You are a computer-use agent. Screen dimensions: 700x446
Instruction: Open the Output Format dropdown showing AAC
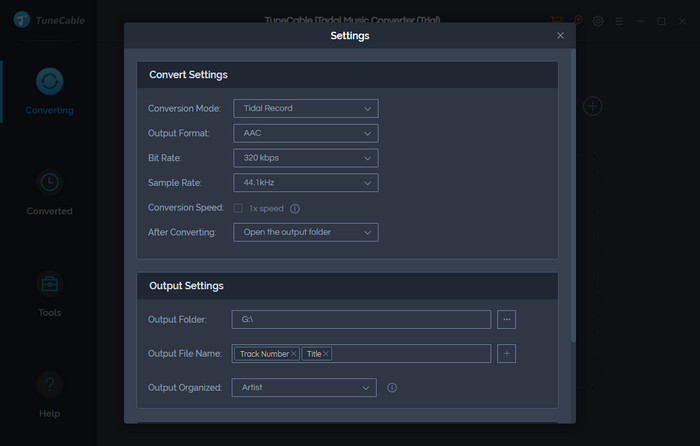click(x=306, y=133)
